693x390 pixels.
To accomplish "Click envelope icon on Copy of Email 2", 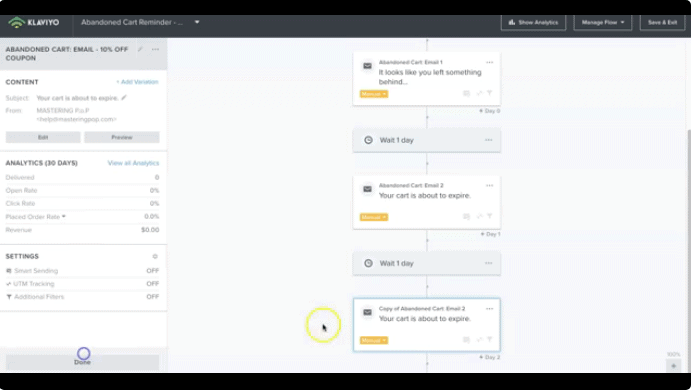I will point(367,312).
